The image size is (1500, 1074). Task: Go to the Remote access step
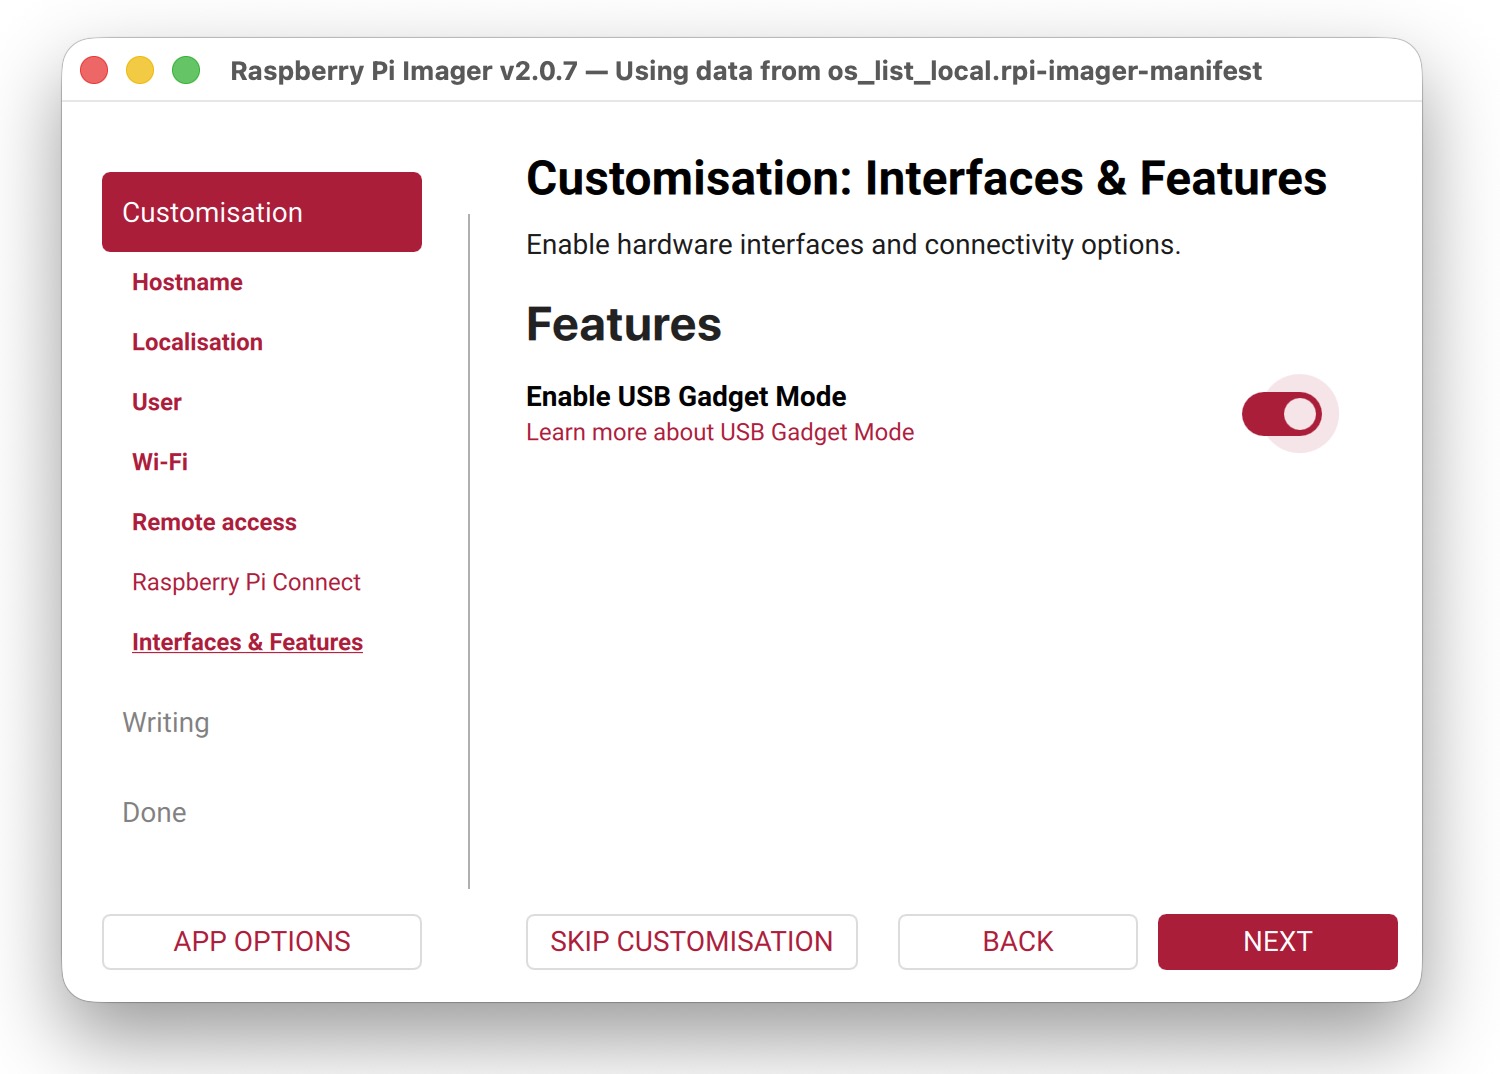214,522
